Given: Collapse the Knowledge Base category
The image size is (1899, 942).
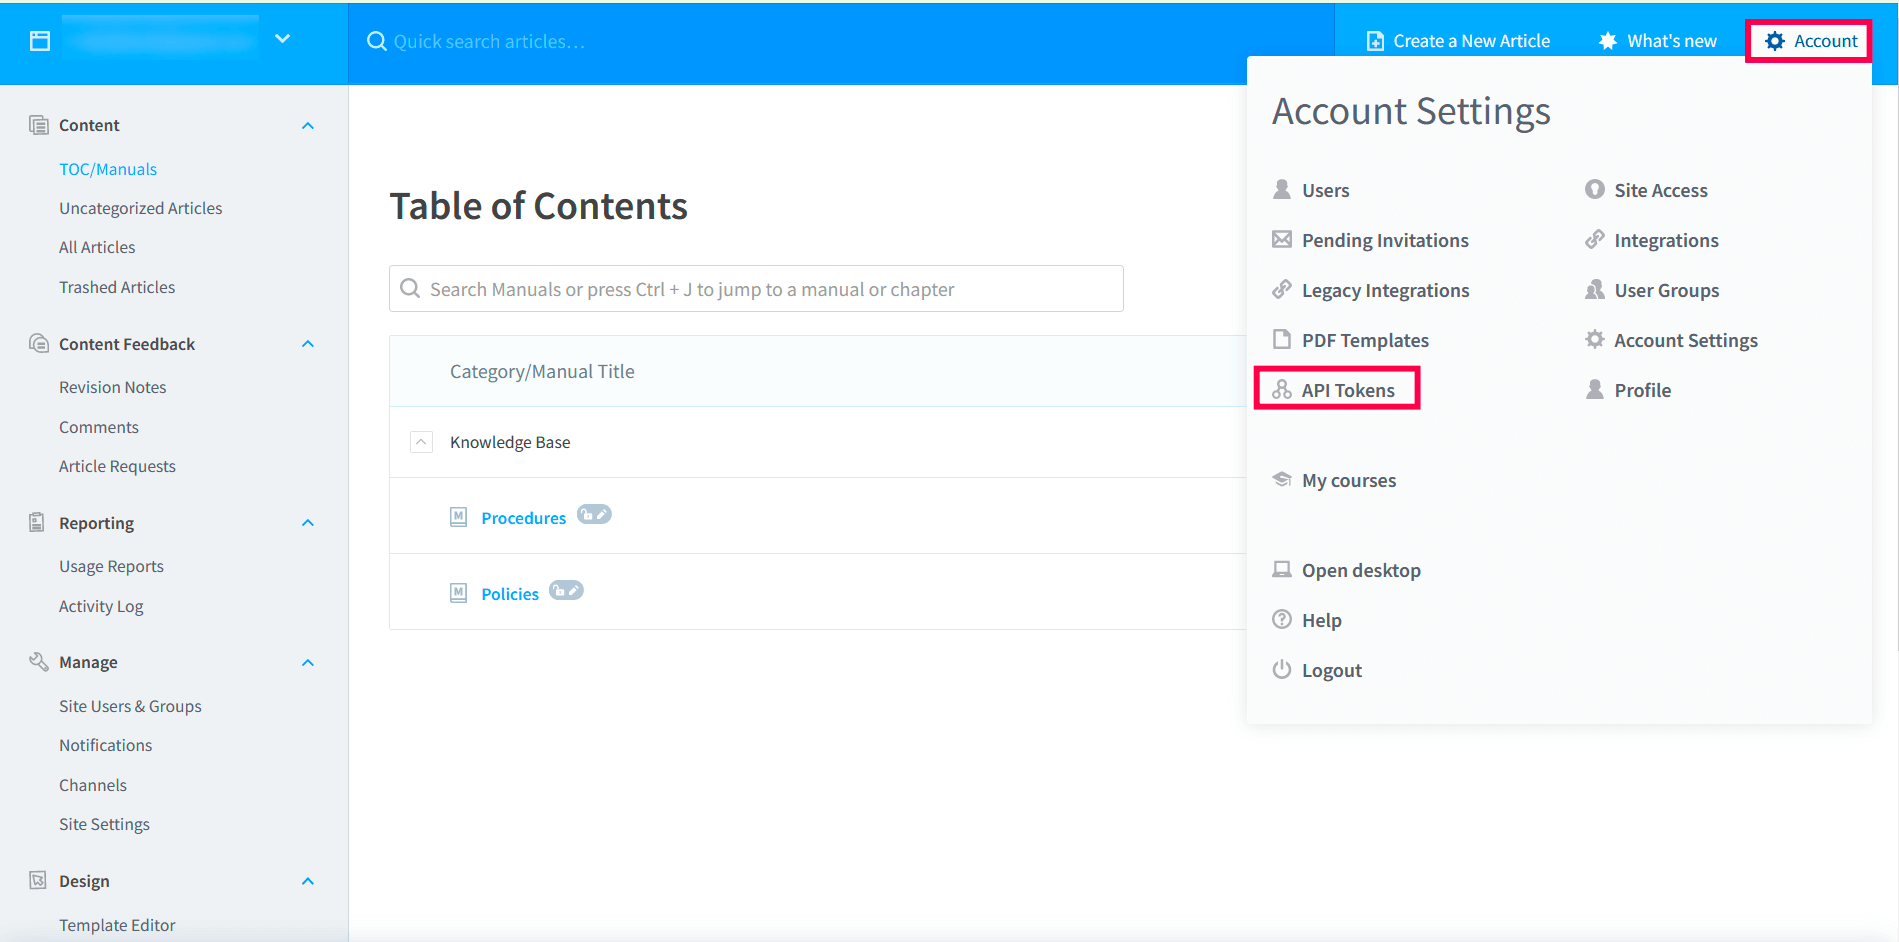Looking at the screenshot, I should coord(421,442).
